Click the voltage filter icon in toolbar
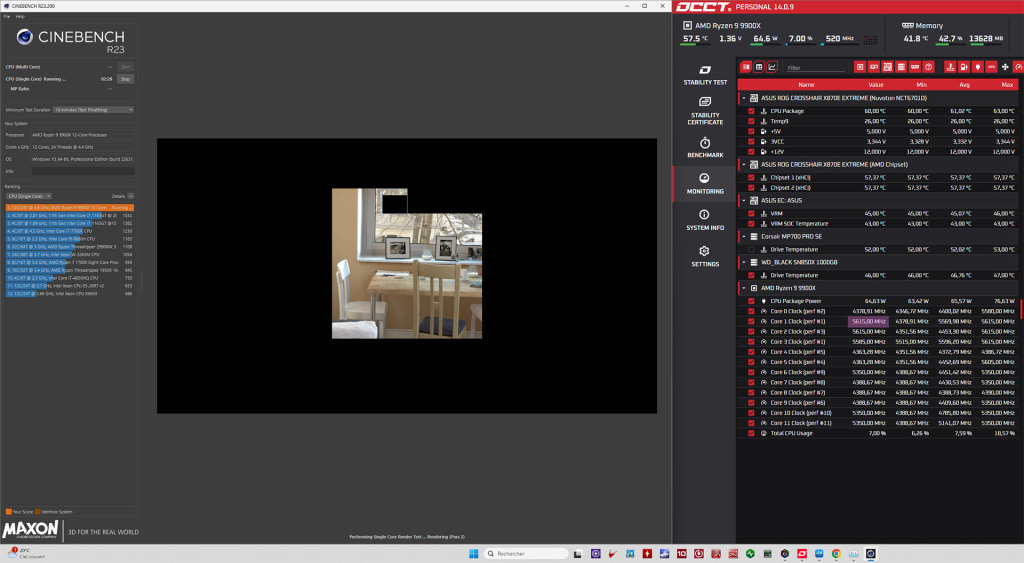Viewport: 1024px width, 563px height. pyautogui.click(x=964, y=67)
